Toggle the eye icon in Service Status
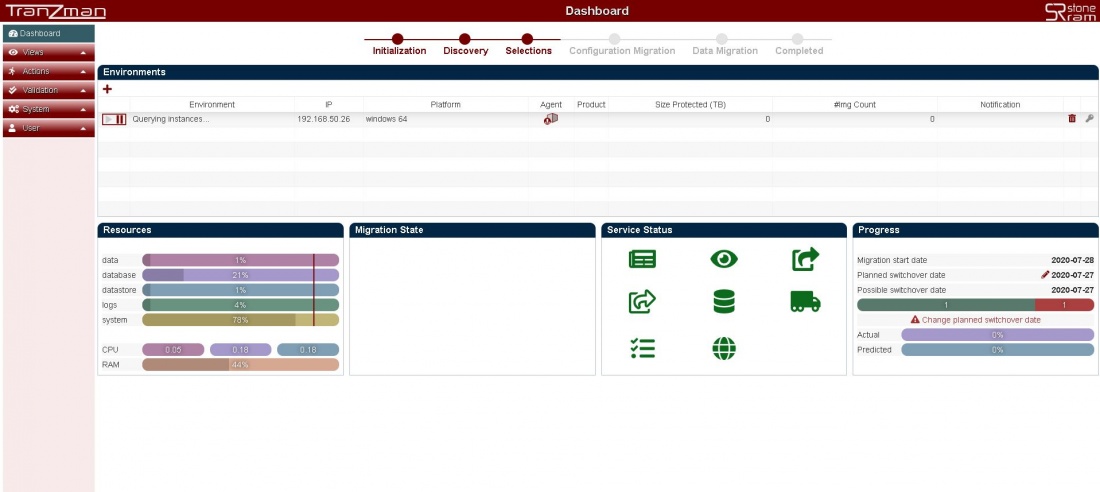1100x492 pixels. (724, 259)
